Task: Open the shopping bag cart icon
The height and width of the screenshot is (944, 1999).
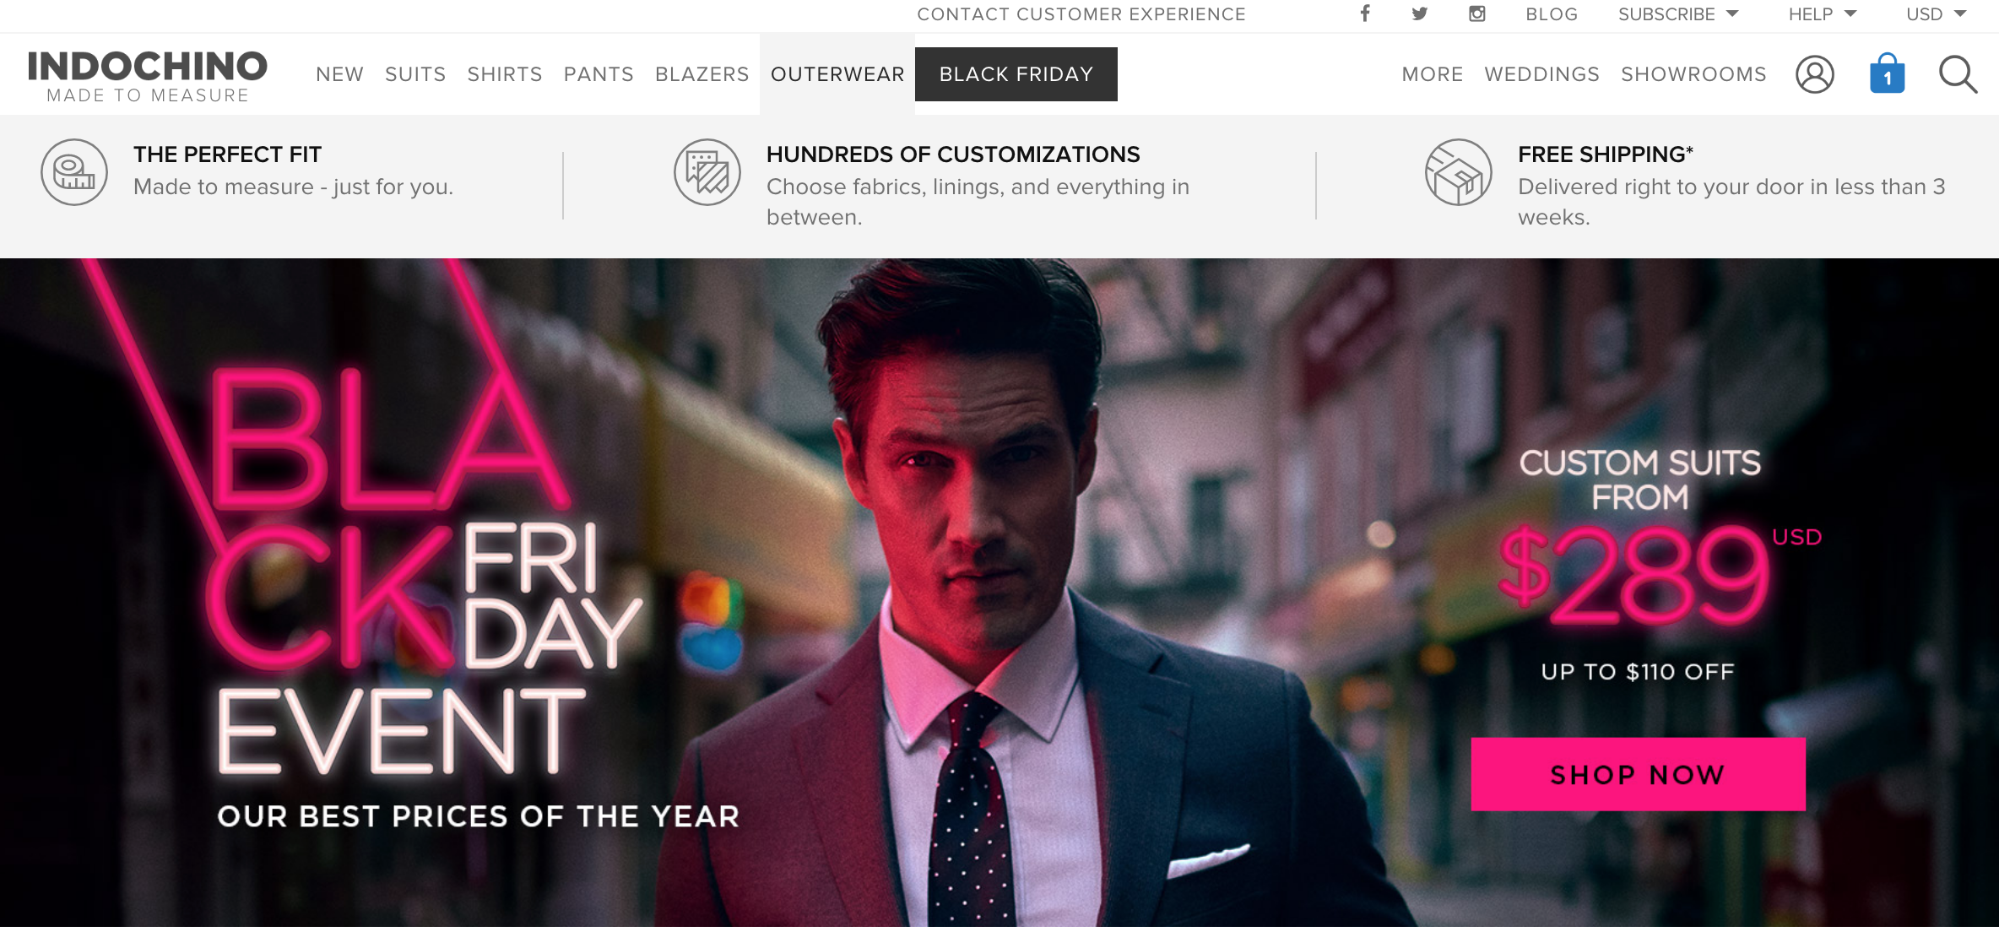Action: (x=1887, y=73)
